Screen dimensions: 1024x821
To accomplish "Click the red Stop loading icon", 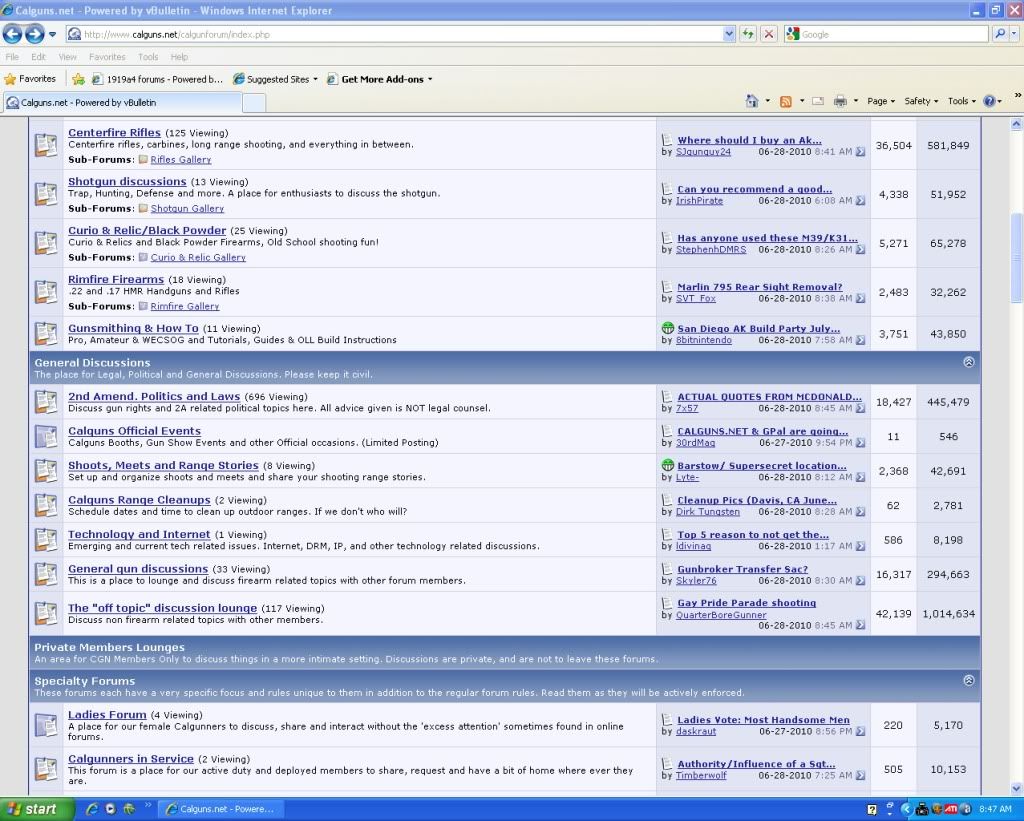I will tap(769, 34).
